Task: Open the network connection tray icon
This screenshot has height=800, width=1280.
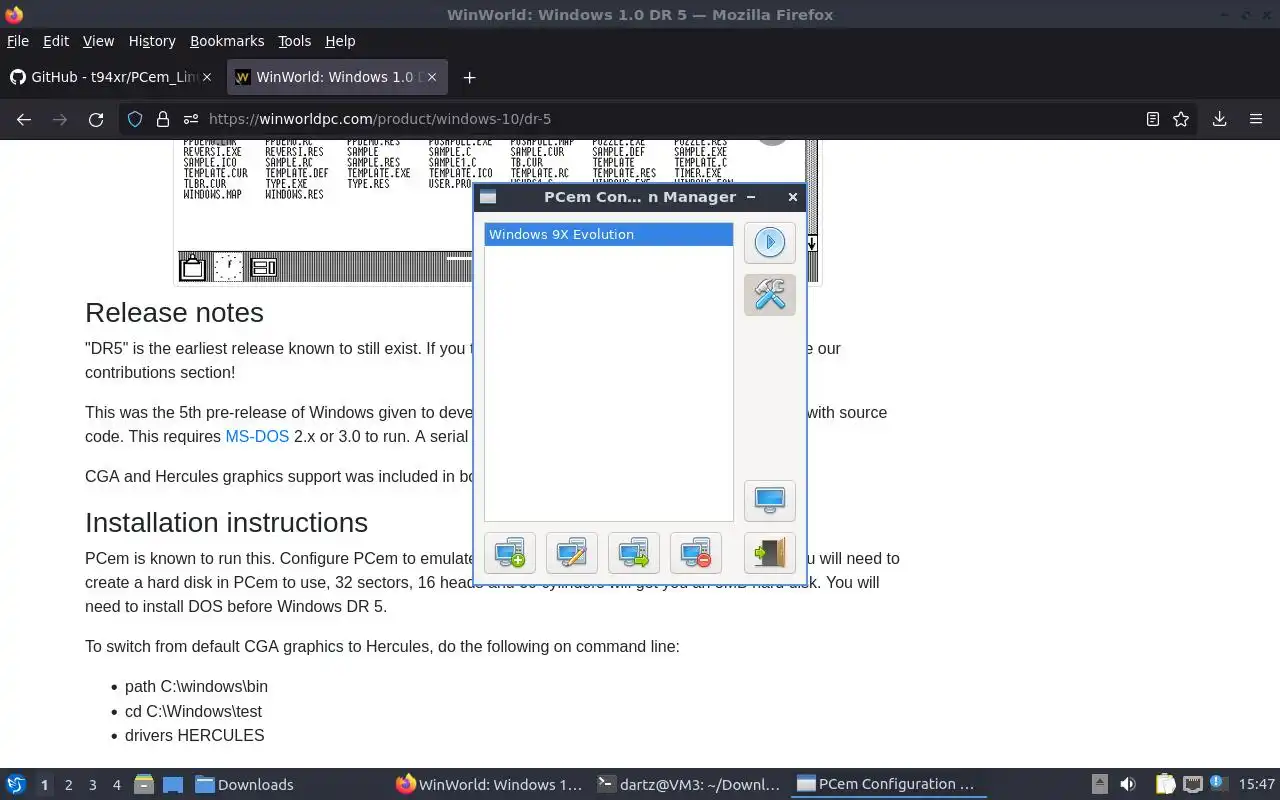Action: pyautogui.click(x=1192, y=785)
